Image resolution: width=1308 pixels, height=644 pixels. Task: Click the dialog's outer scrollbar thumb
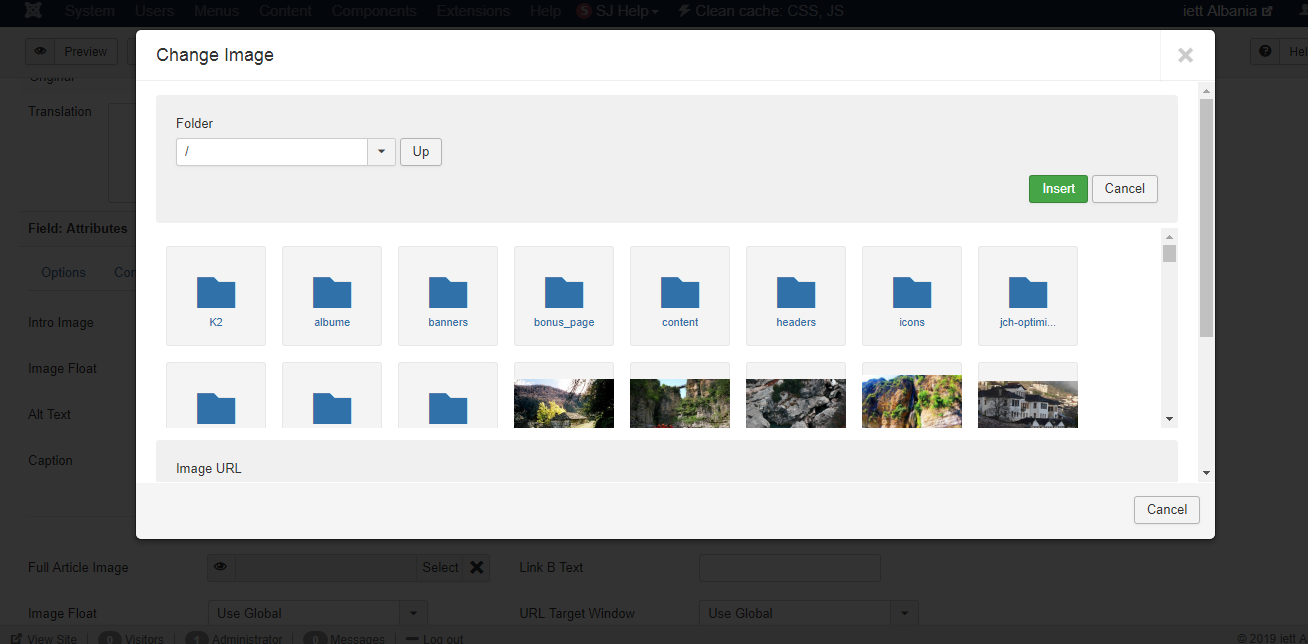pos(1206,217)
